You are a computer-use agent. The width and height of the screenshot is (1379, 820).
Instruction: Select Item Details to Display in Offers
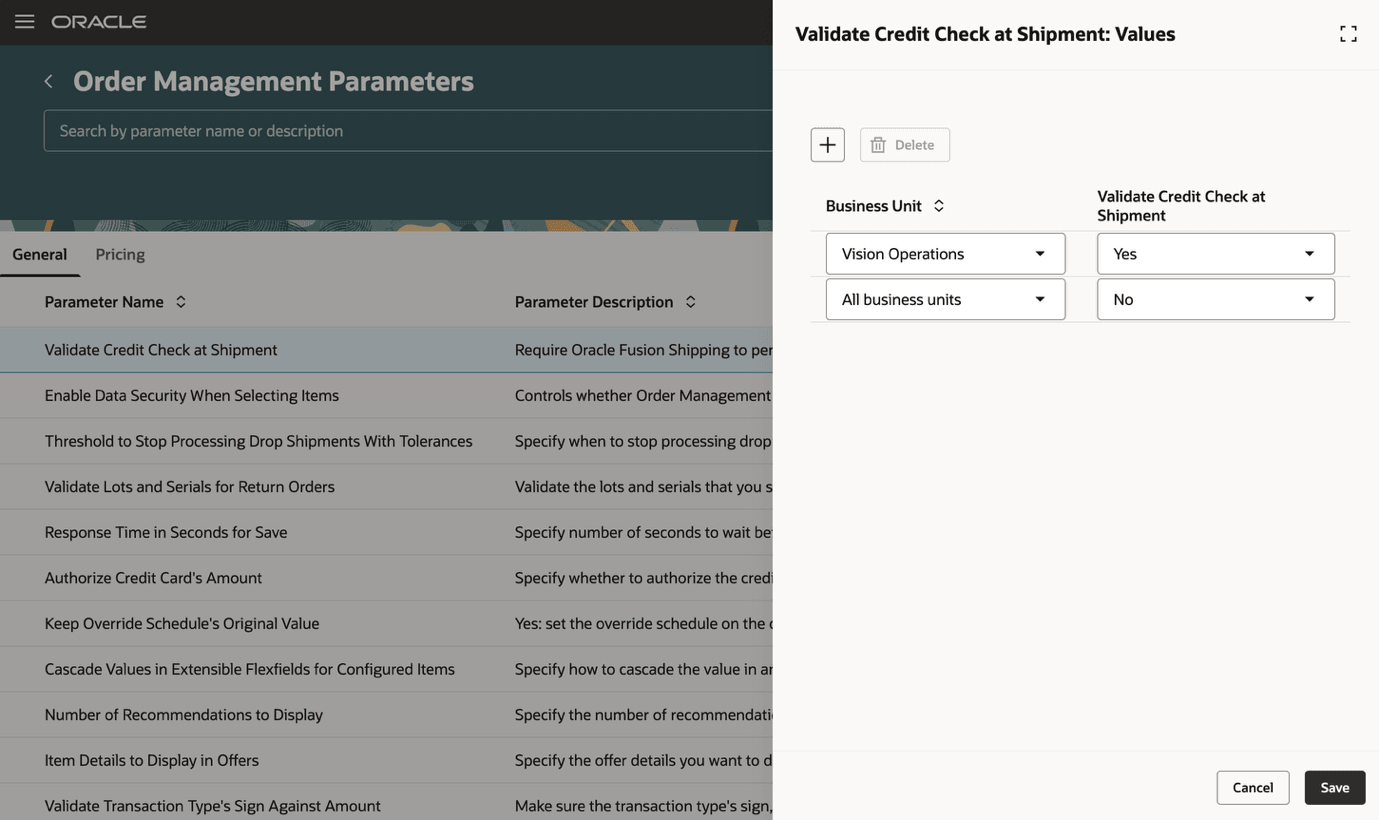[386, 760]
